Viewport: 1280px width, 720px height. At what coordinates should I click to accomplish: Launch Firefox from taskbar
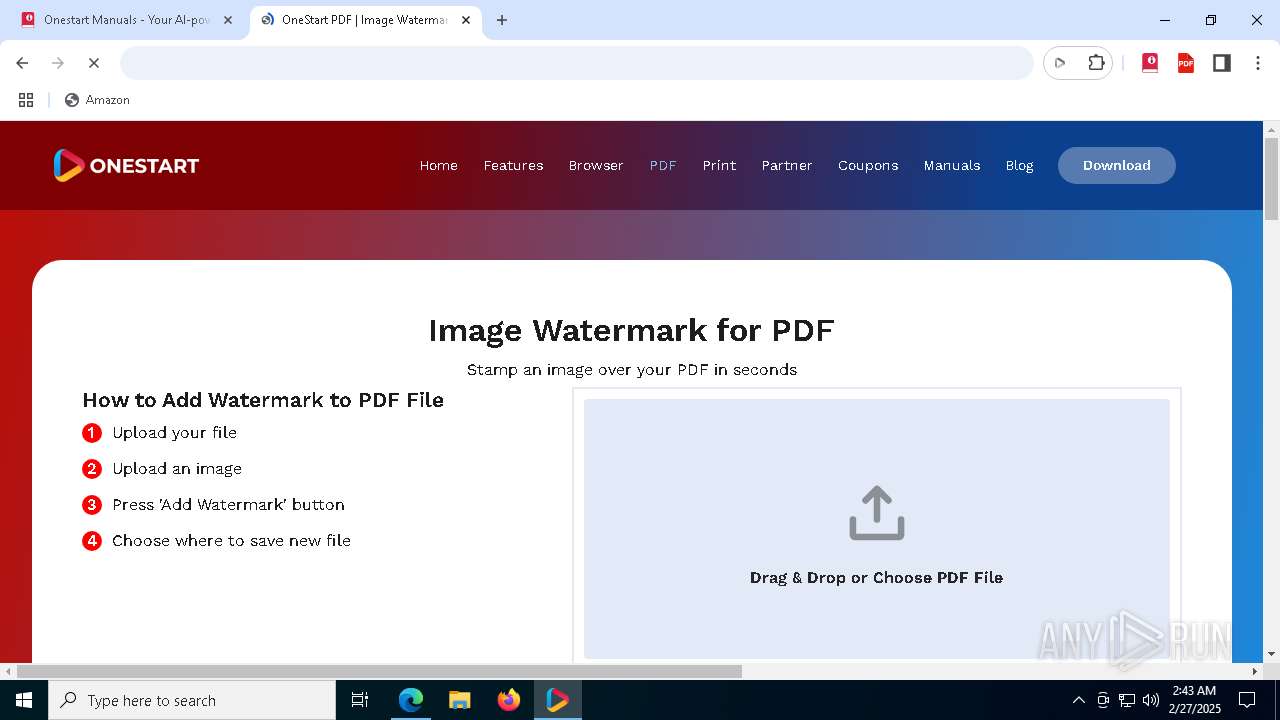[x=509, y=700]
